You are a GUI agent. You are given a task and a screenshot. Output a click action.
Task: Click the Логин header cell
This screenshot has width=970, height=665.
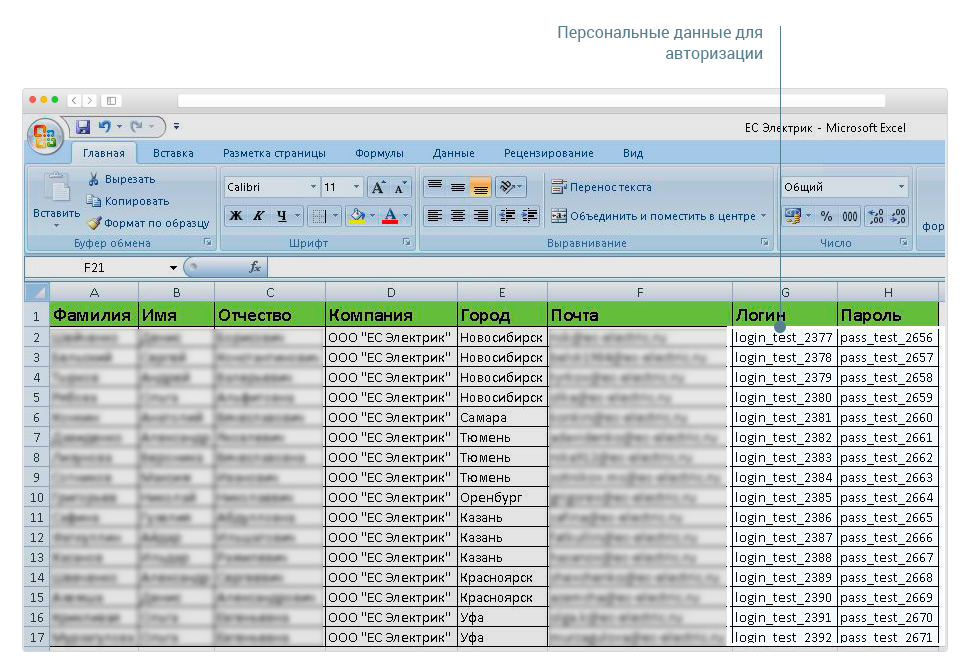784,315
